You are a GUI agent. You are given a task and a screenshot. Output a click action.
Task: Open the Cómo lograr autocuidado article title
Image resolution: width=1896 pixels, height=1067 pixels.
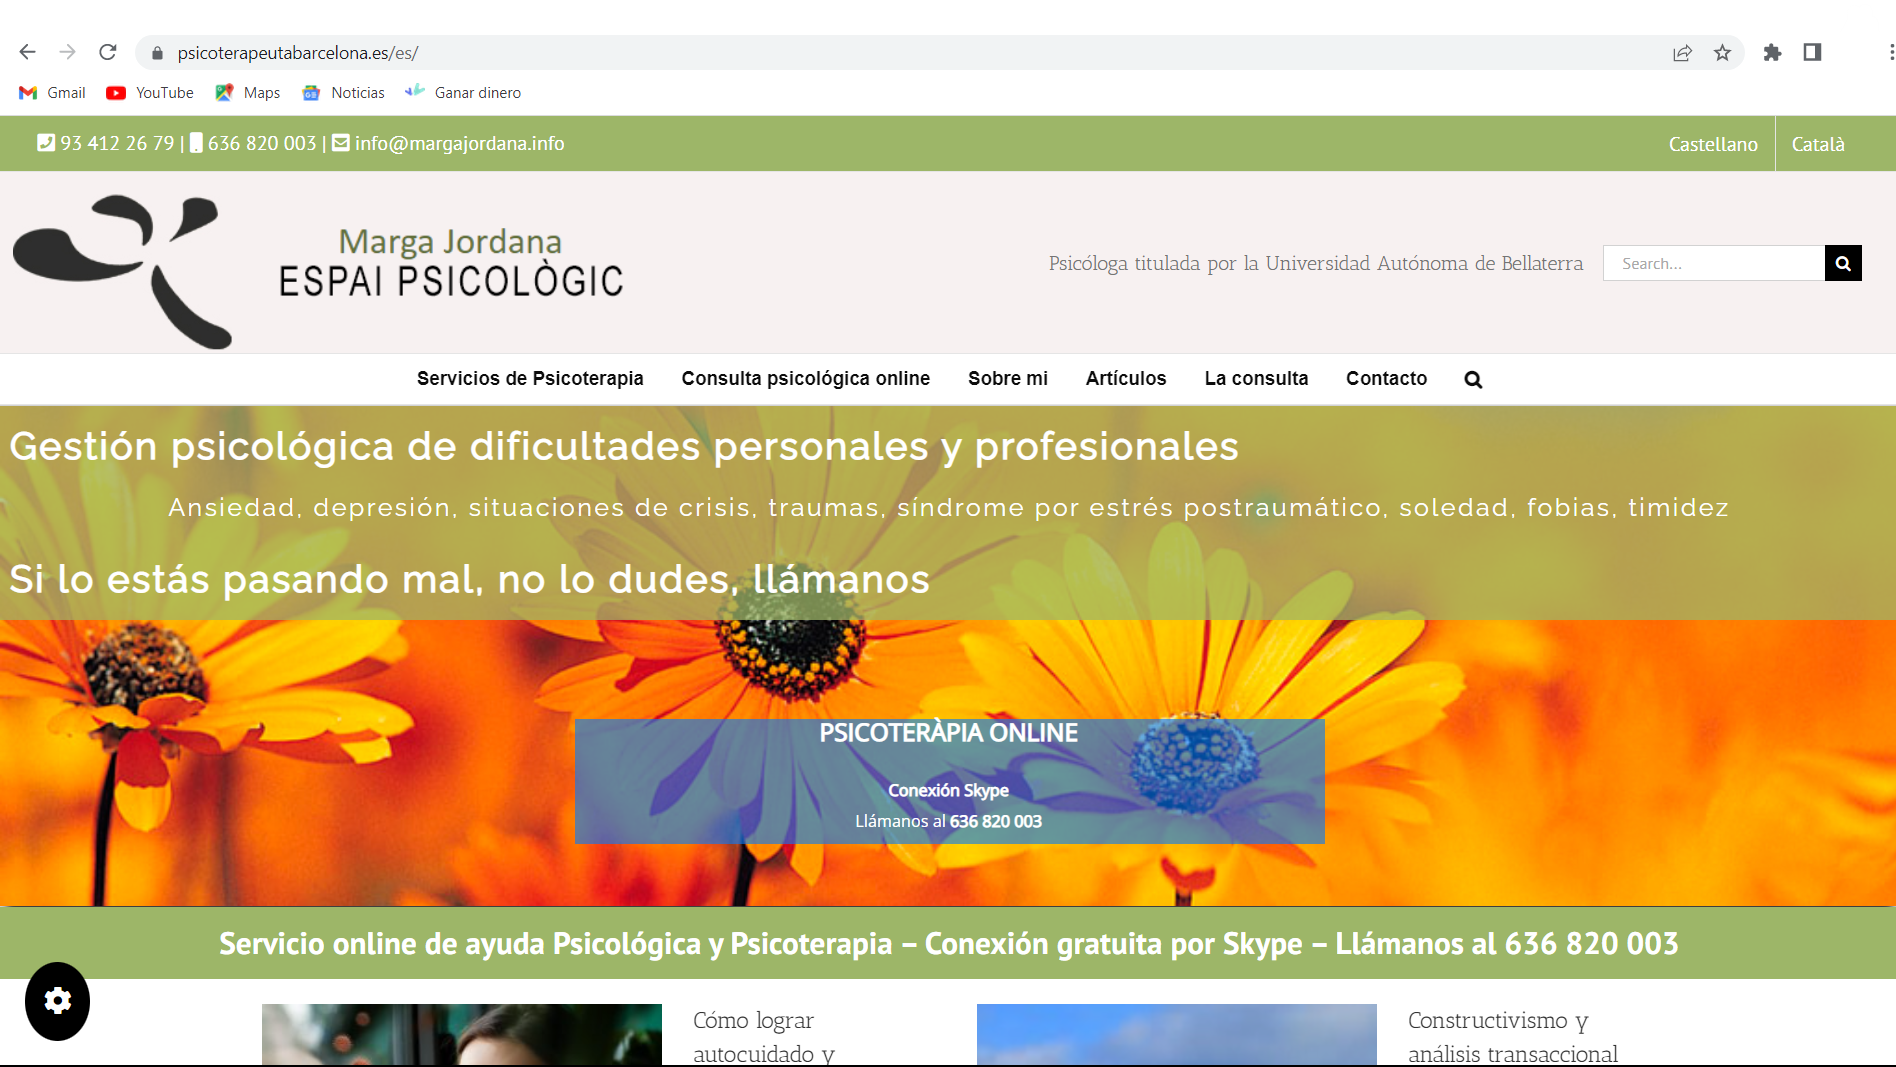[764, 1037]
